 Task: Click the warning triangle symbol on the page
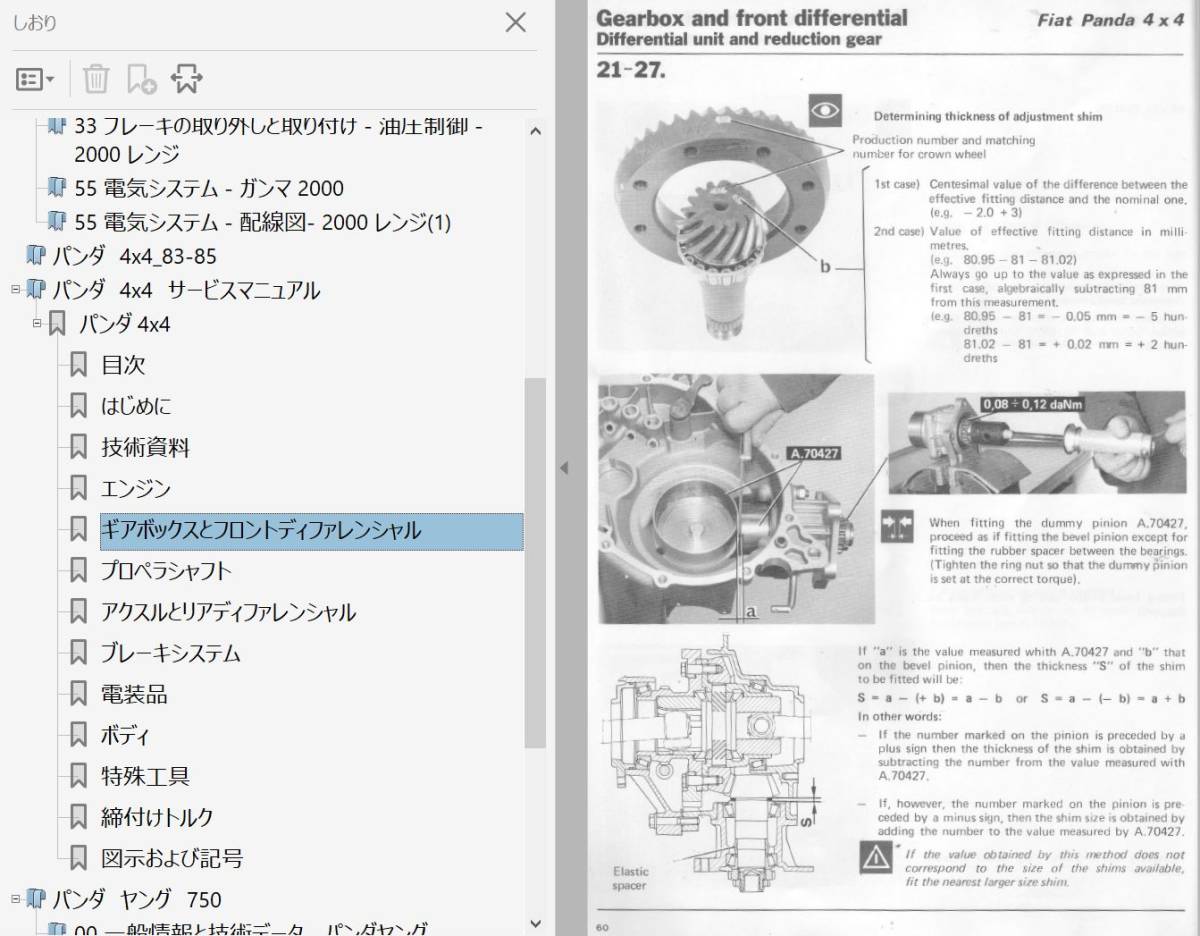[877, 856]
